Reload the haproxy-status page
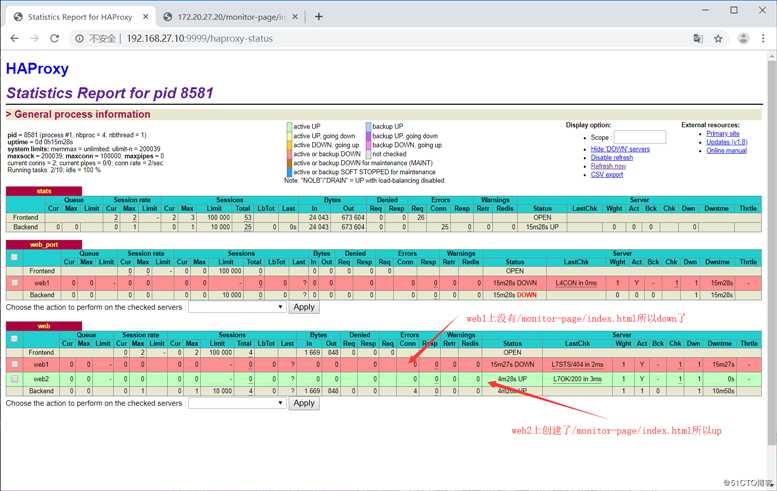The width and height of the screenshot is (777, 491). (x=55, y=38)
